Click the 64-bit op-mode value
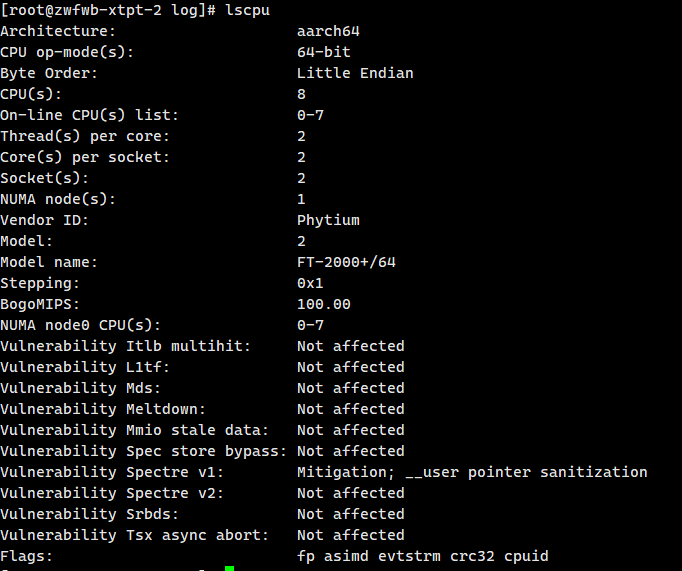The width and height of the screenshot is (682, 571). [x=324, y=52]
